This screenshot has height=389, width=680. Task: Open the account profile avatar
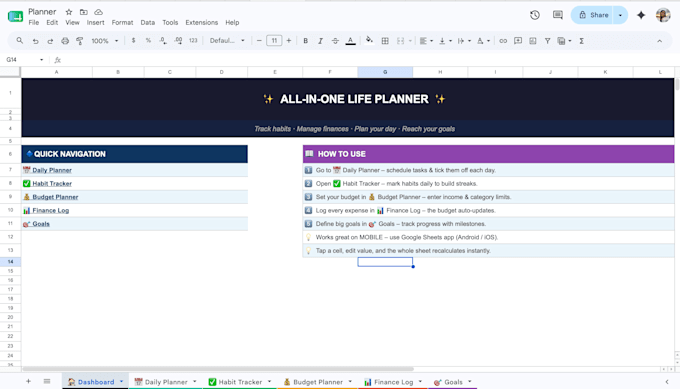[663, 15]
